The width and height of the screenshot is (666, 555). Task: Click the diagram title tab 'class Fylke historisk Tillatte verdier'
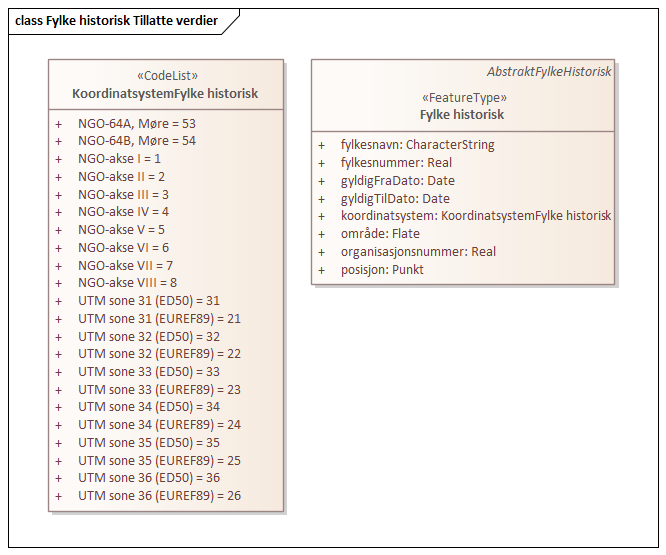click(x=117, y=21)
